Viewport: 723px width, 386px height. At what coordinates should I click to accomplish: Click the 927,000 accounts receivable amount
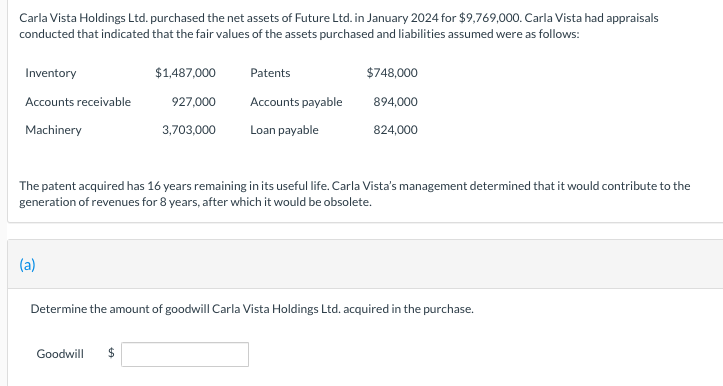point(194,101)
